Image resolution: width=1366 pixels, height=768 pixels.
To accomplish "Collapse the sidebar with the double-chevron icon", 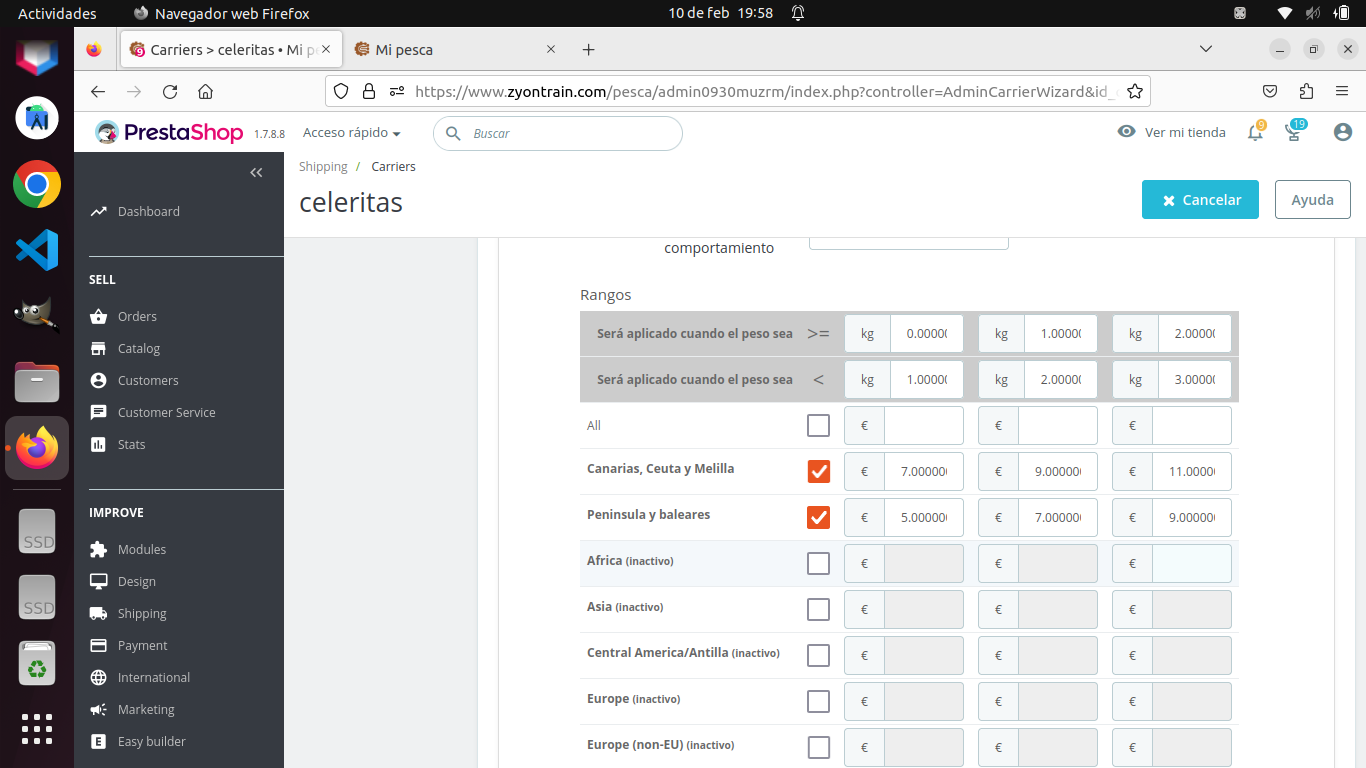I will coord(256,173).
